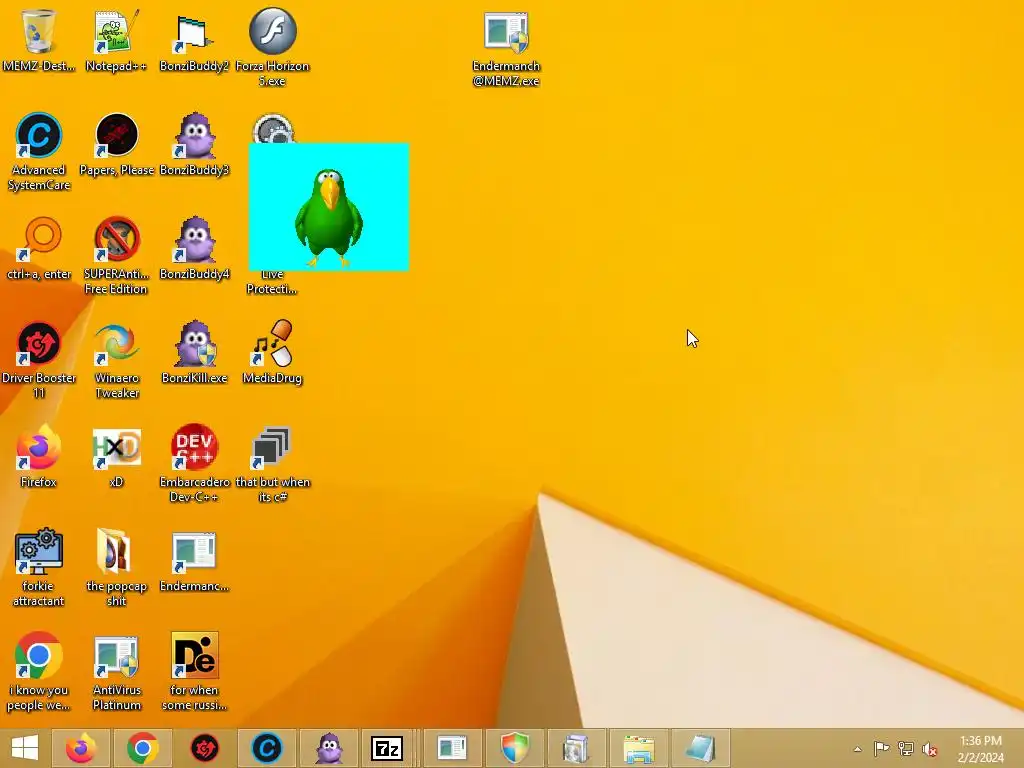Viewport: 1024px width, 768px height.
Task: Select the Notepad++ desktop shortcut
Action: click(x=116, y=40)
